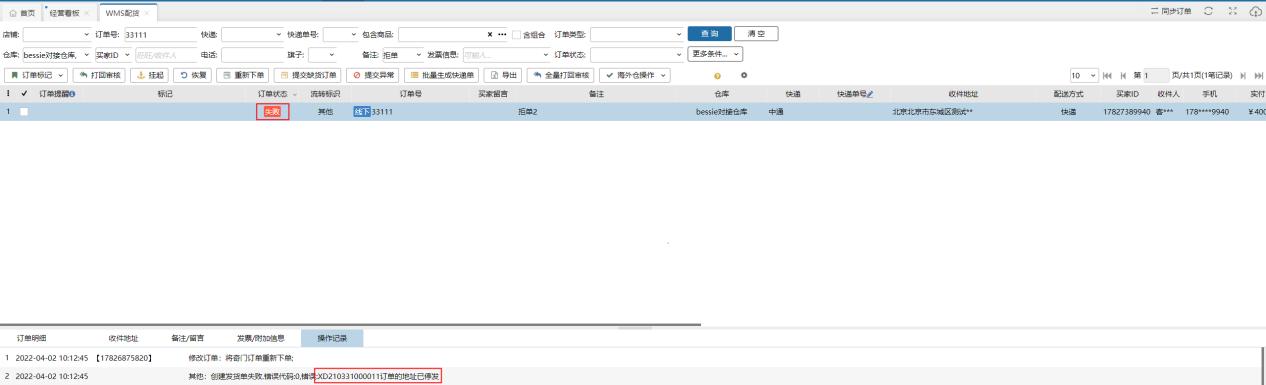Click the 线下 tag on order 33111
Screen dimensions: 1266x385
[x=362, y=112]
